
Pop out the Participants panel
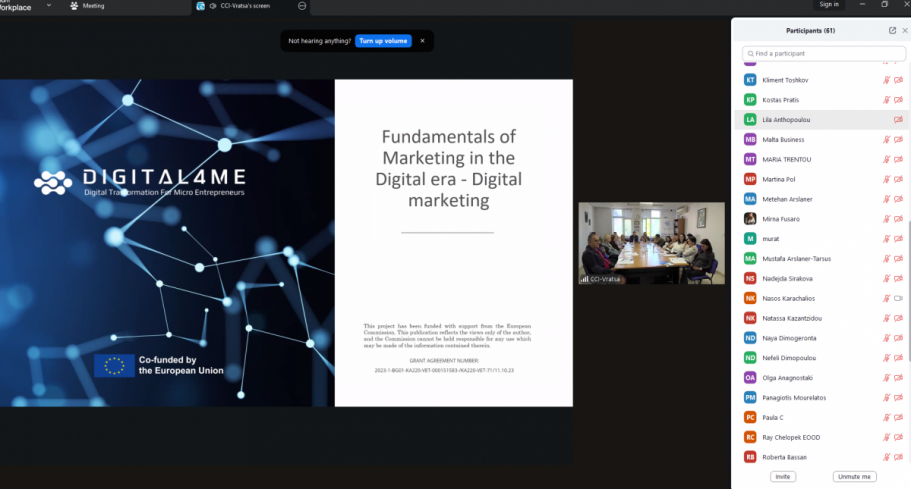892,31
